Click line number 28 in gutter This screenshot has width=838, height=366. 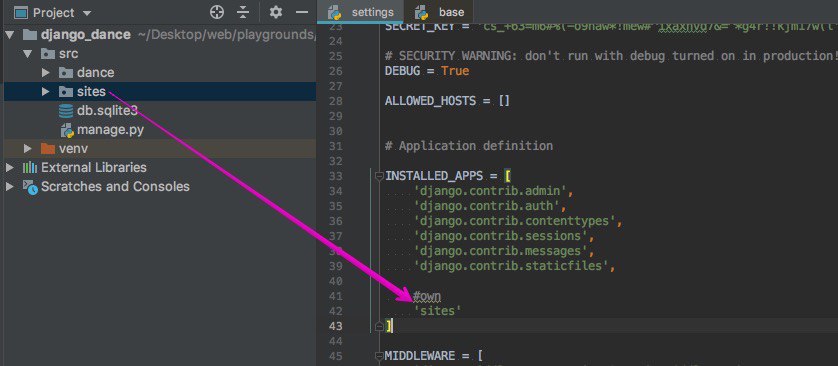335,101
